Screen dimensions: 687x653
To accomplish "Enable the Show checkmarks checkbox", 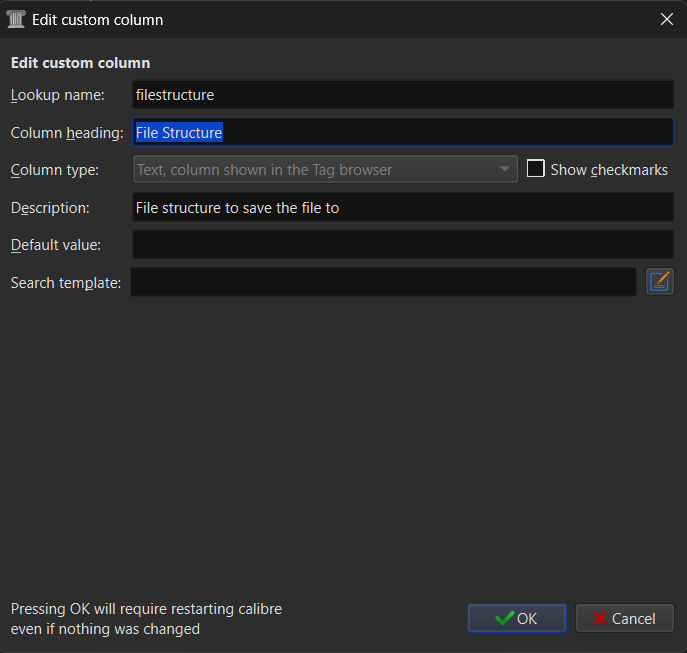I will click(535, 169).
